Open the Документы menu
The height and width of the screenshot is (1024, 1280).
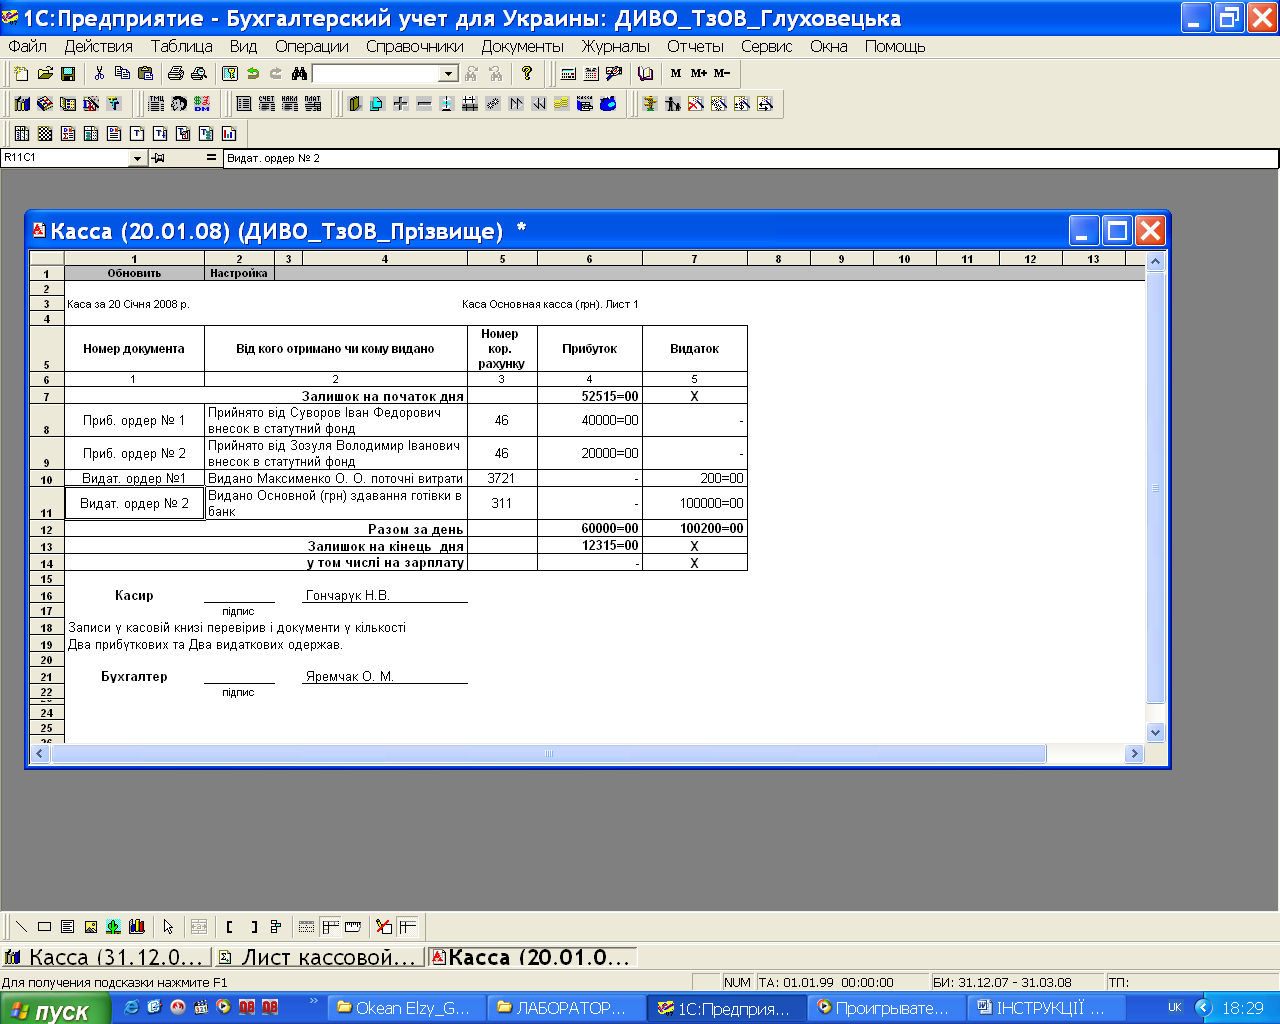(x=523, y=46)
